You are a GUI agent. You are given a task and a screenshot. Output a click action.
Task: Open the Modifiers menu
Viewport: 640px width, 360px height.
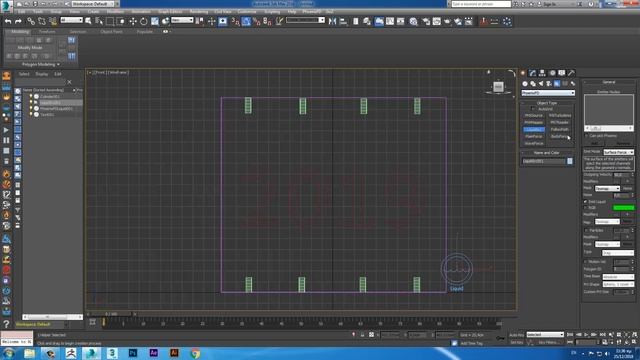pyautogui.click(x=115, y=12)
